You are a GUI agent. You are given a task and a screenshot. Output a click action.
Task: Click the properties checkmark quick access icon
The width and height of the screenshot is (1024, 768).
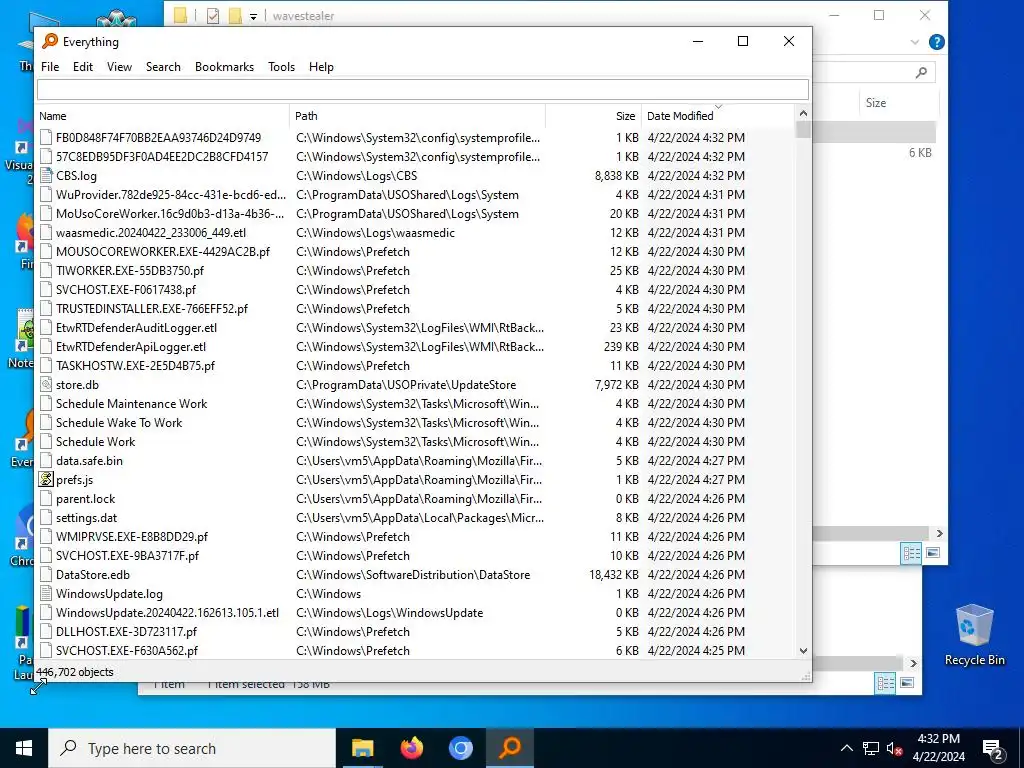tap(212, 16)
